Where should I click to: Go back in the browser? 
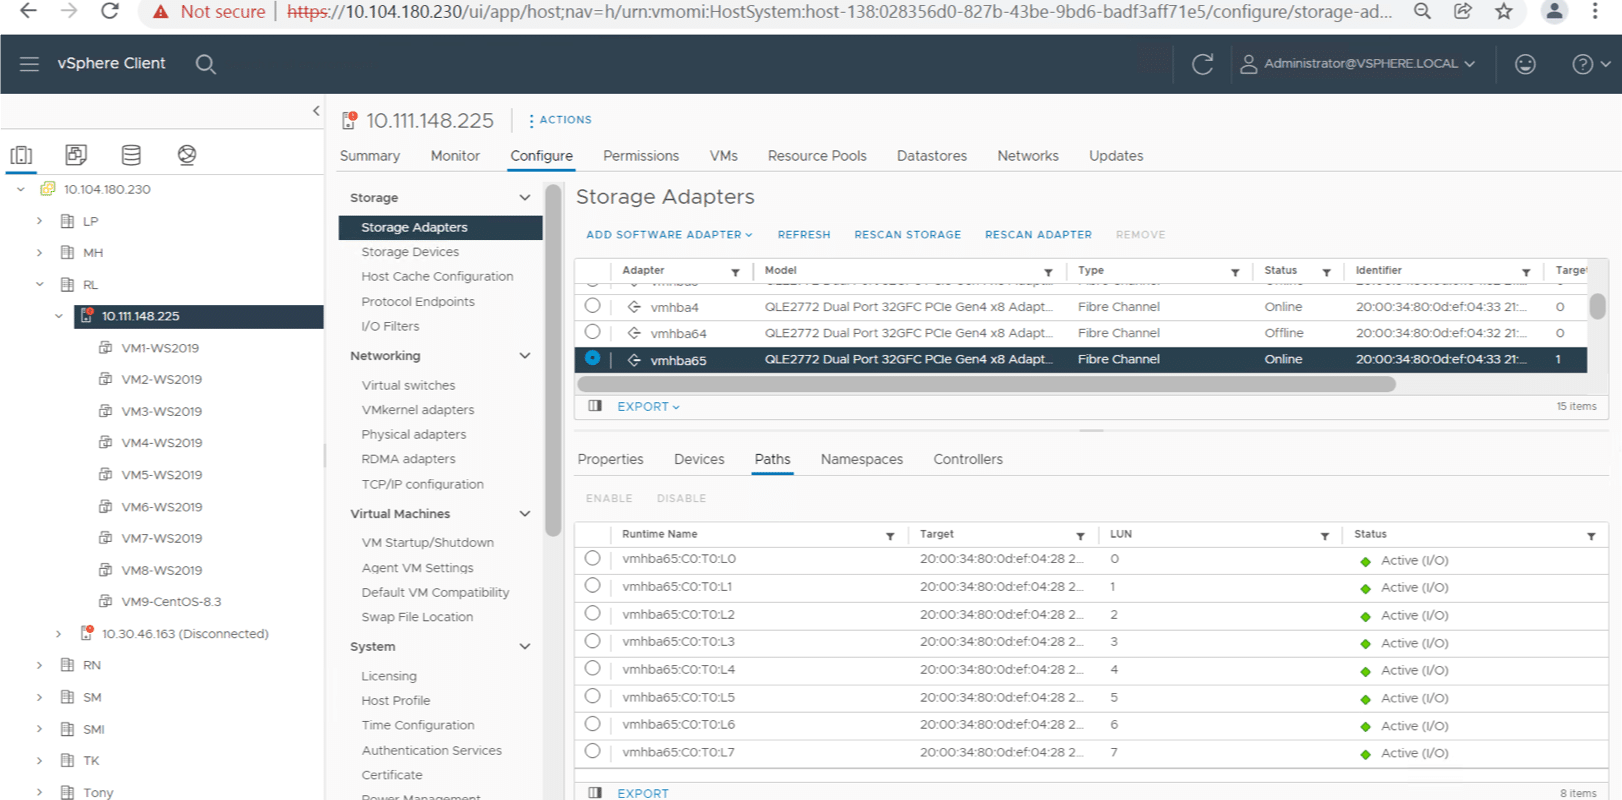pyautogui.click(x=28, y=11)
